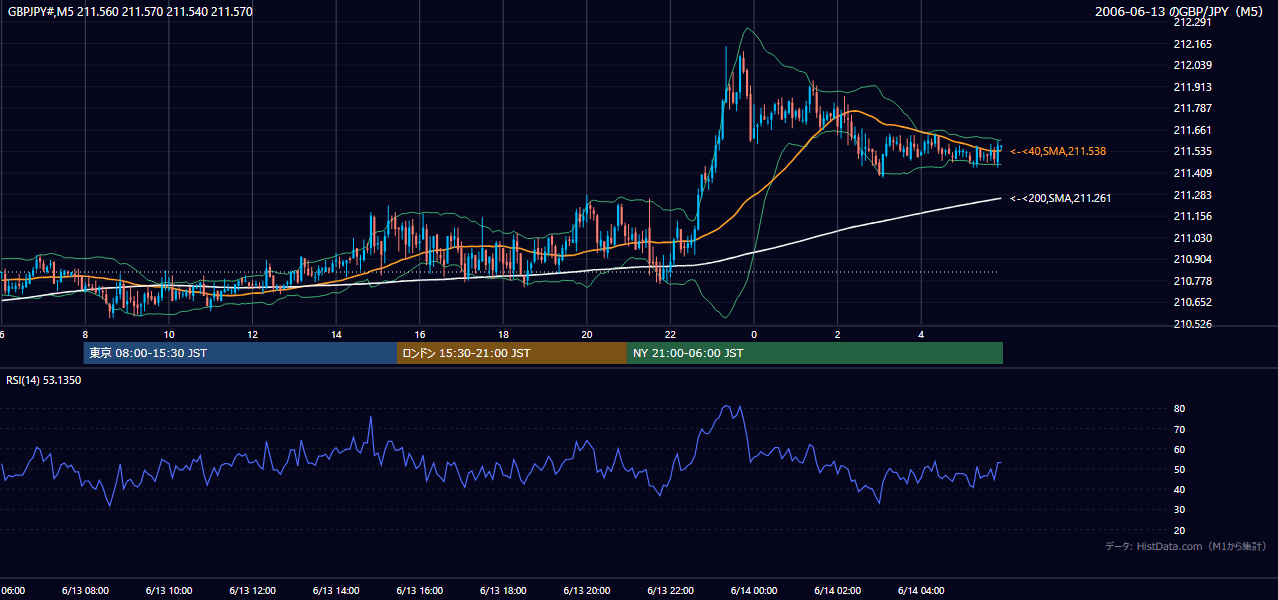
Task: Click hour tick 10 under the price chart
Action: [169, 335]
